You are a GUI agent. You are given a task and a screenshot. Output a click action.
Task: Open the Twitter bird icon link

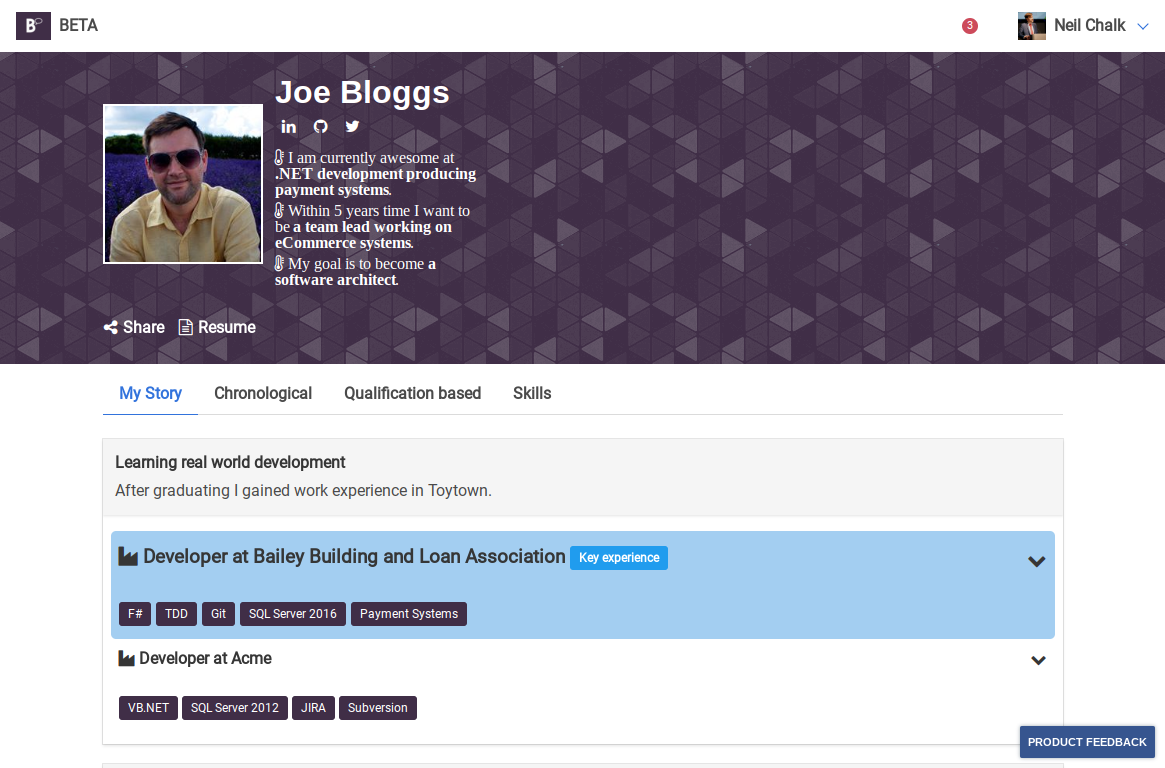pos(352,126)
